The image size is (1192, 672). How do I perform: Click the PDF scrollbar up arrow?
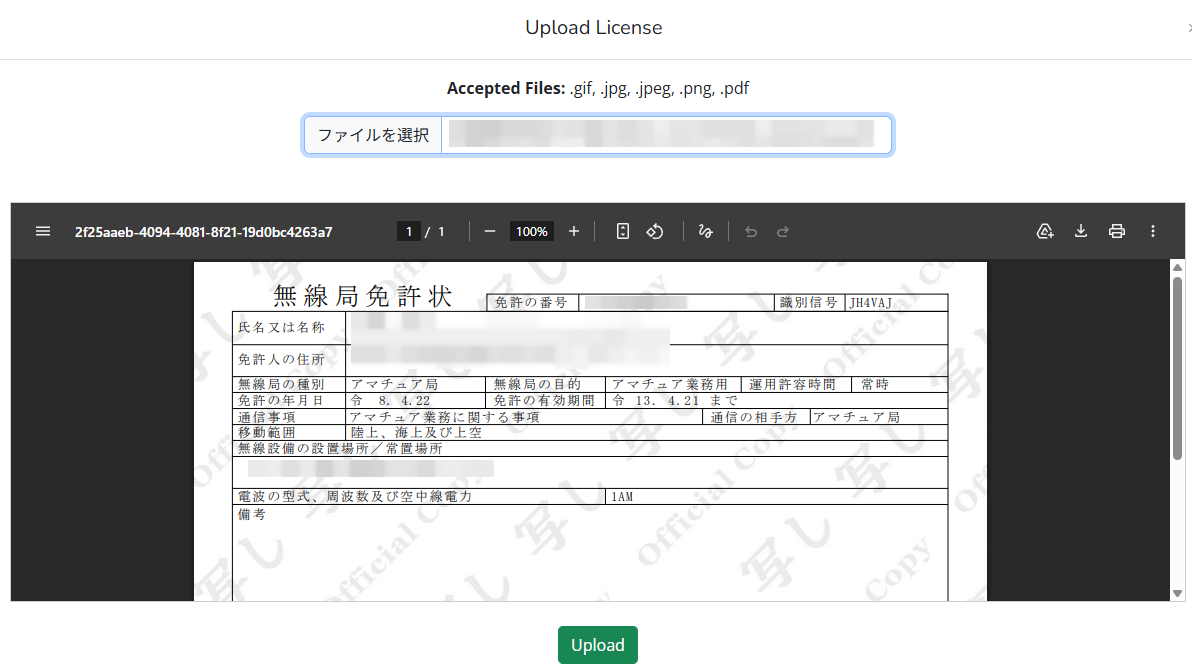1177,267
